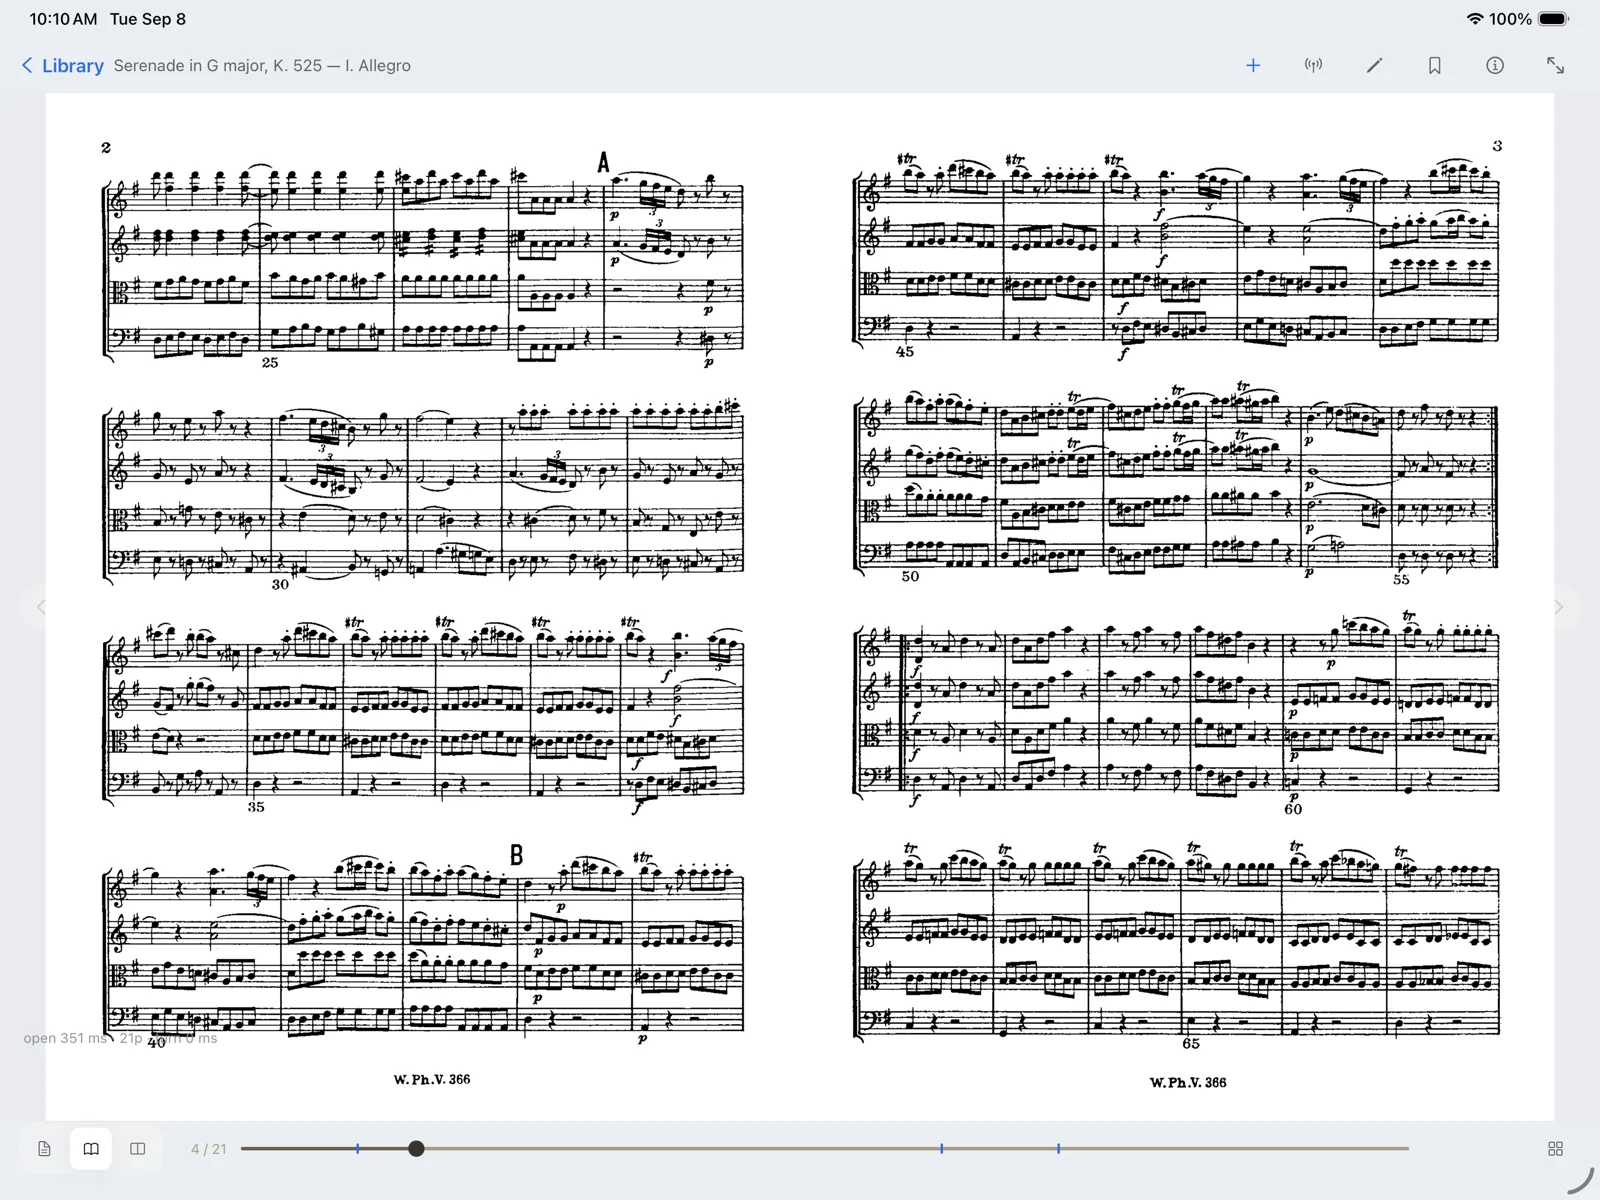Tap the date "Tue Sep 8"
This screenshot has width=1600, height=1200.
[x=148, y=19]
